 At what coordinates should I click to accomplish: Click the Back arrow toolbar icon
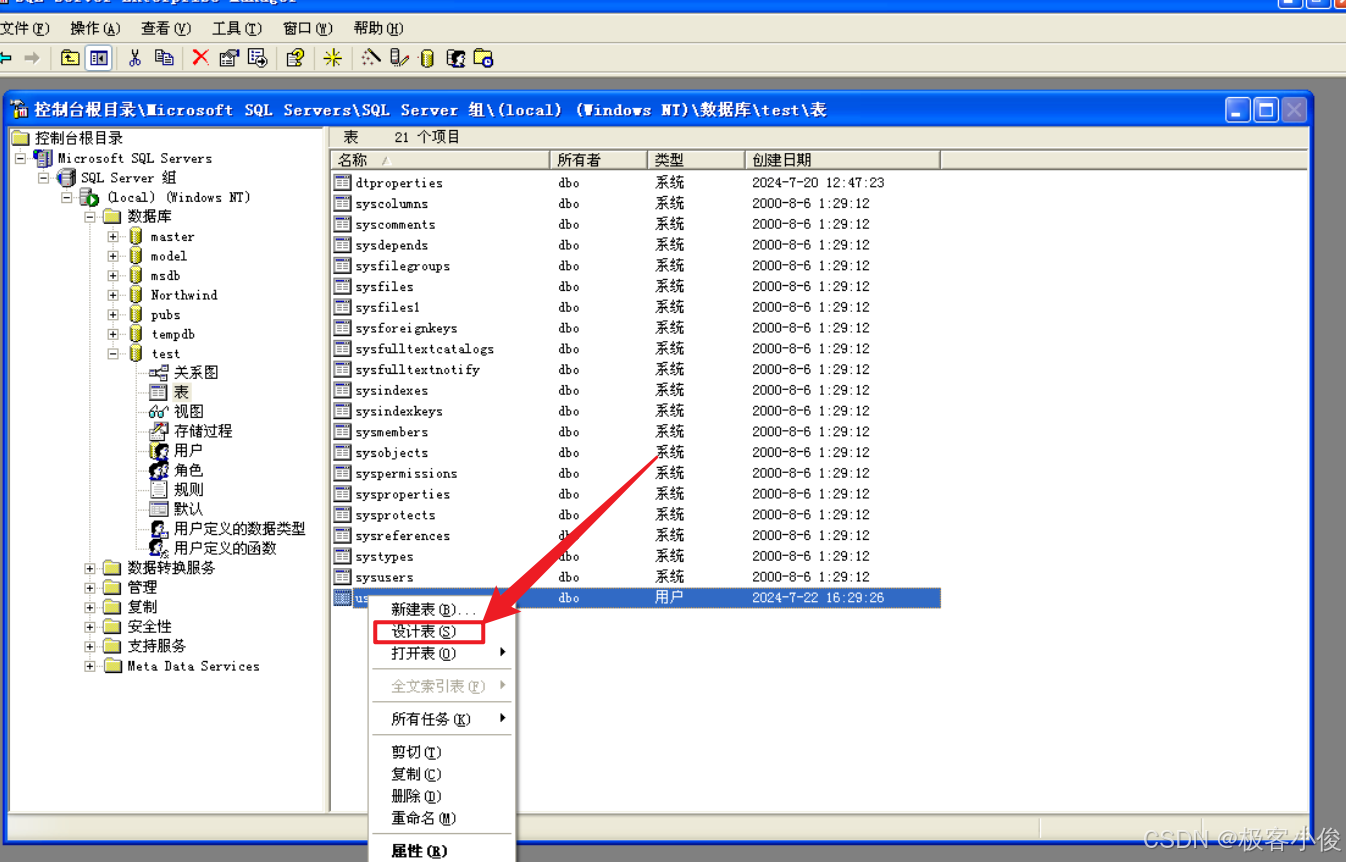coord(5,58)
